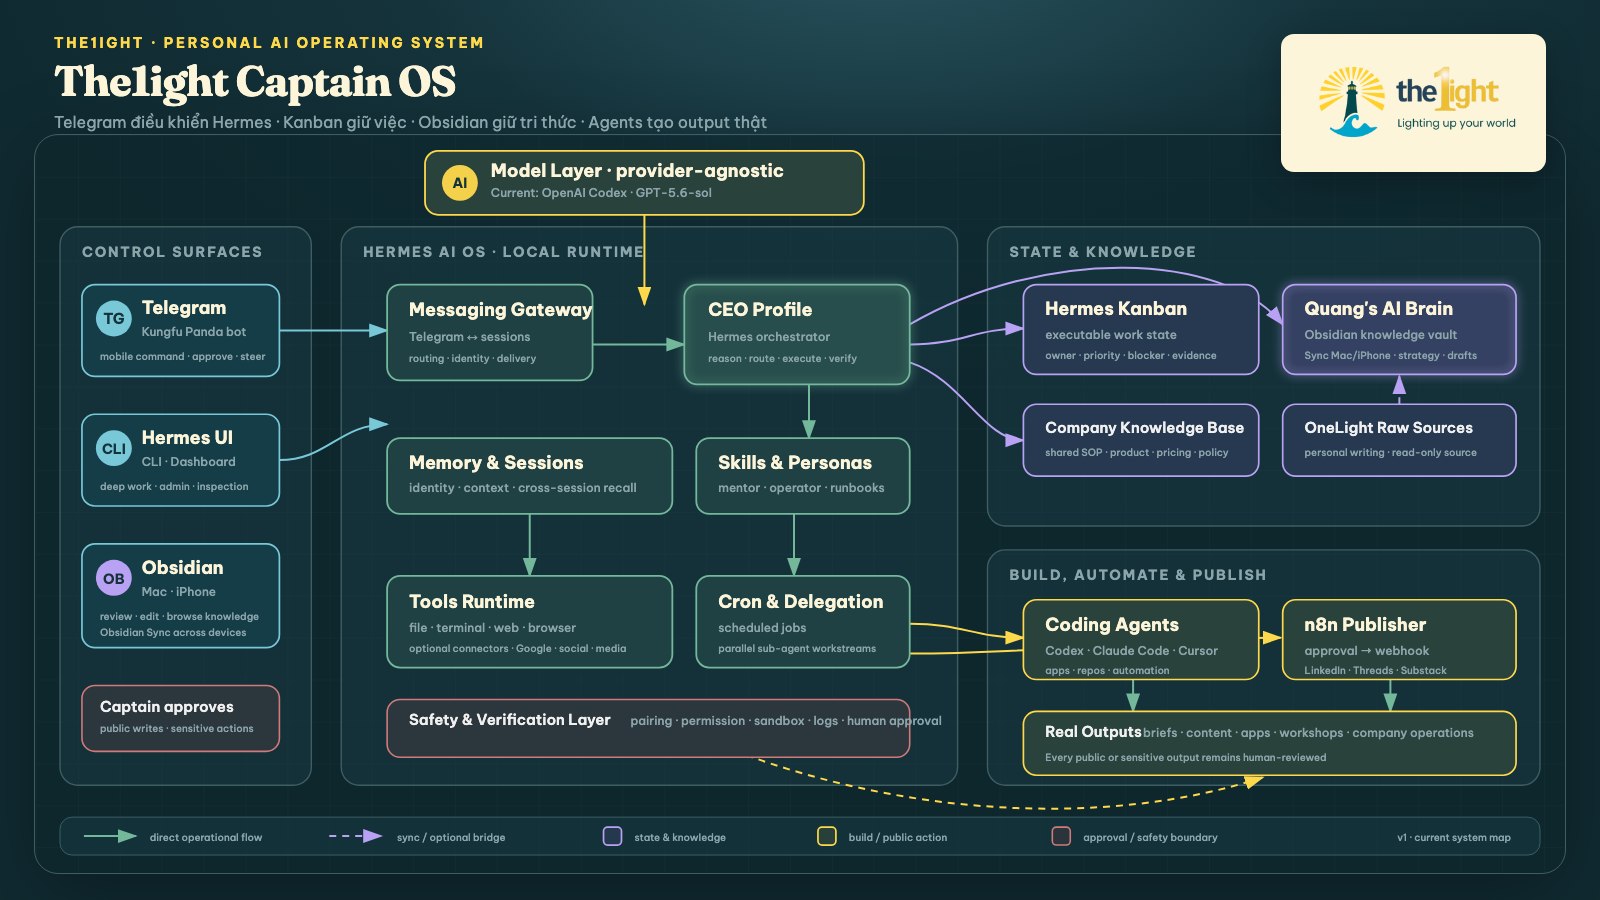Click the yellow build / public action legend swatch

(x=827, y=836)
